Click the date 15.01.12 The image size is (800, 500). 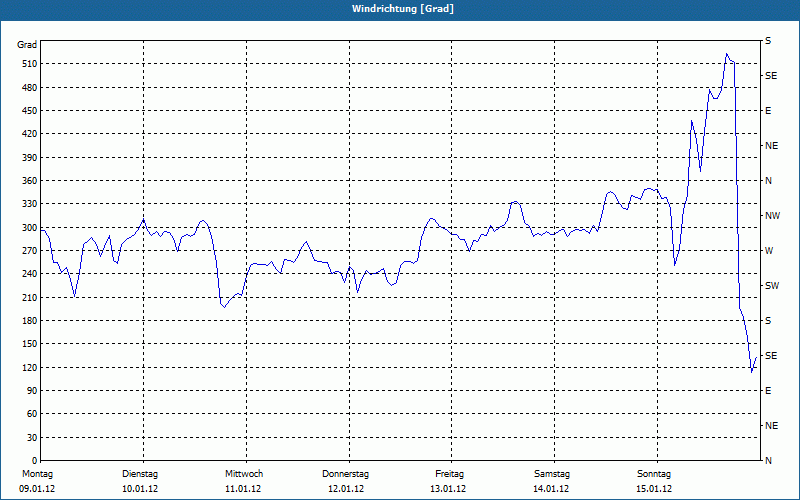pos(654,489)
